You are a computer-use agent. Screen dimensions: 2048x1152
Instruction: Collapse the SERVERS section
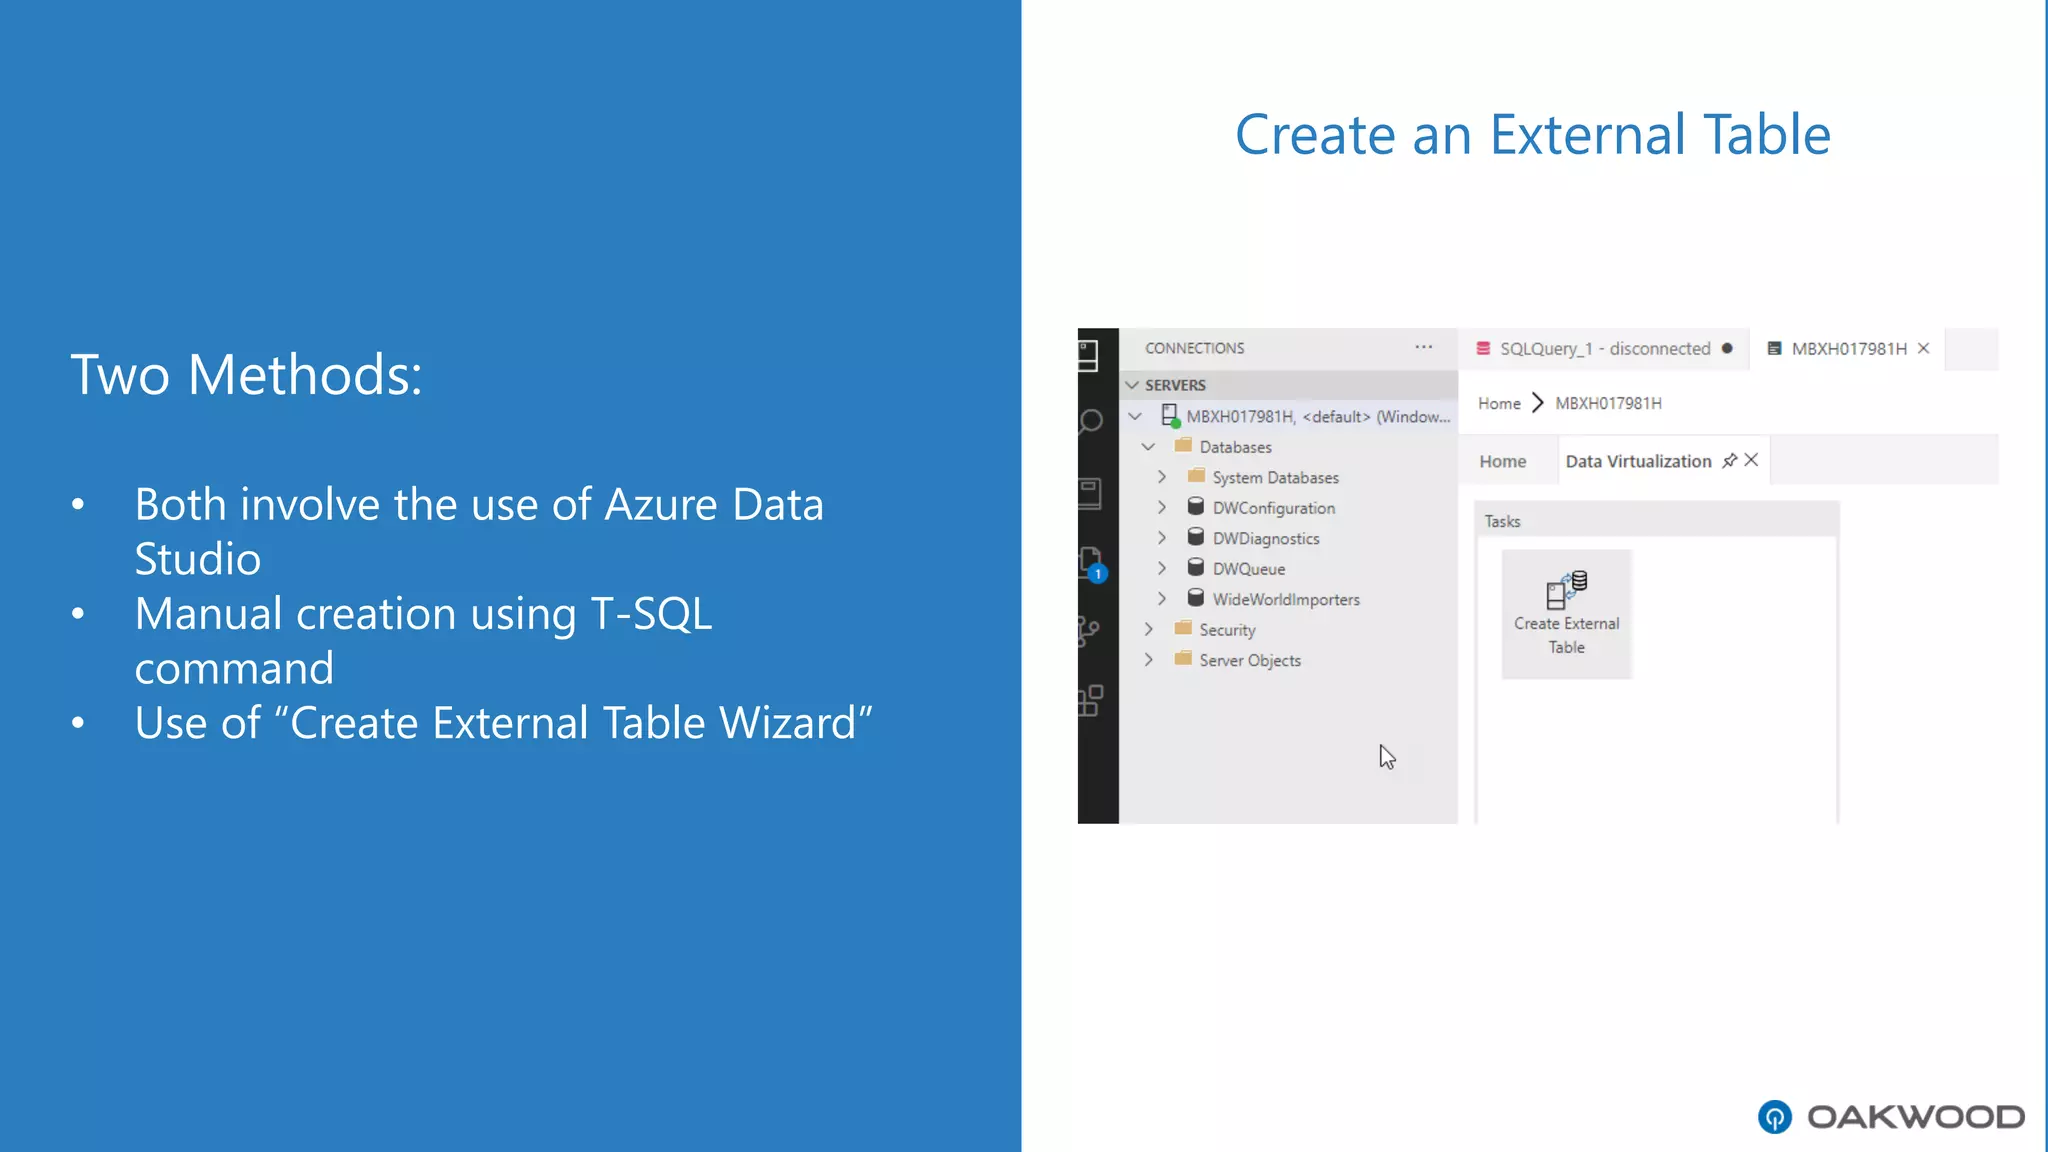pos(1132,385)
